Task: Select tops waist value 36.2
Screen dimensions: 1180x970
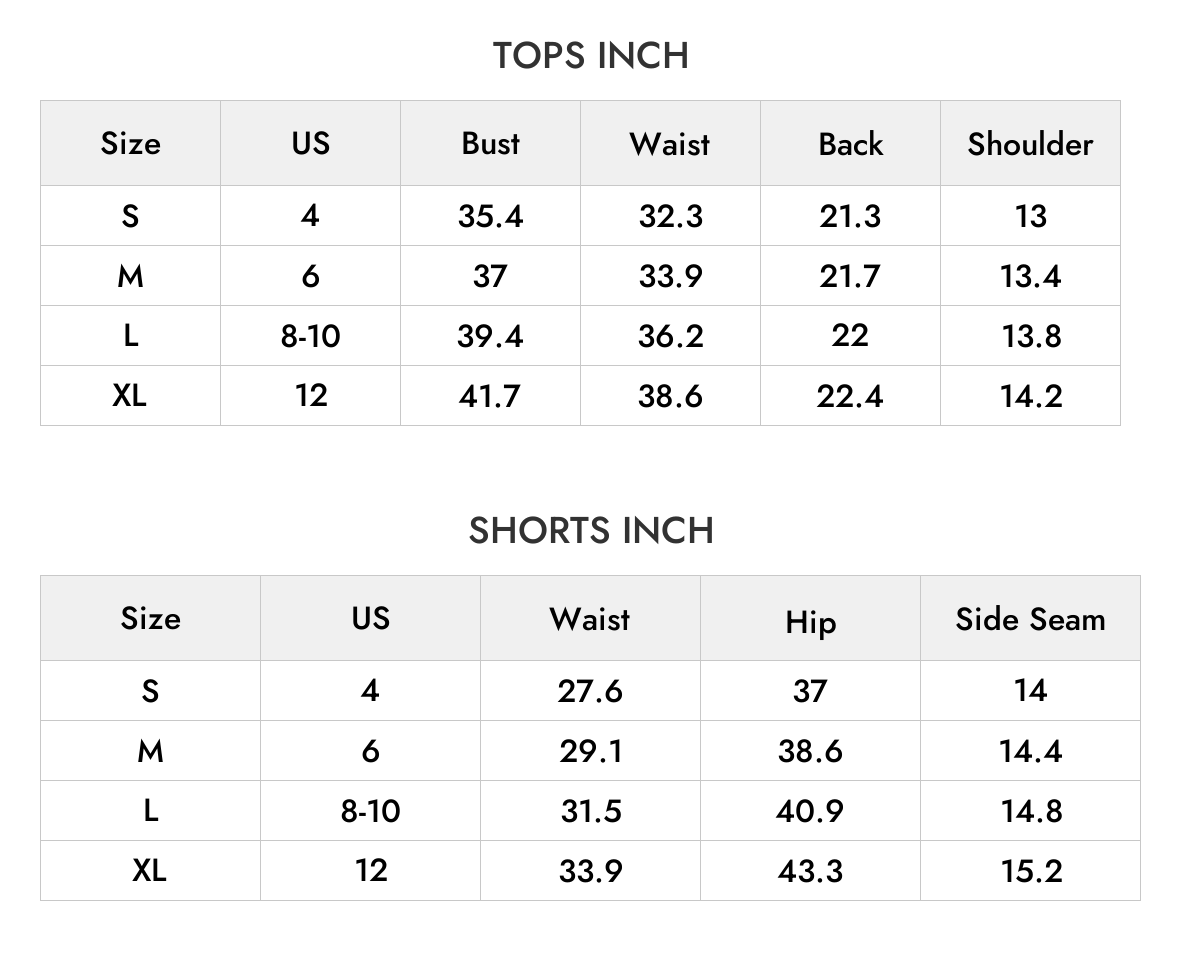Action: point(671,336)
